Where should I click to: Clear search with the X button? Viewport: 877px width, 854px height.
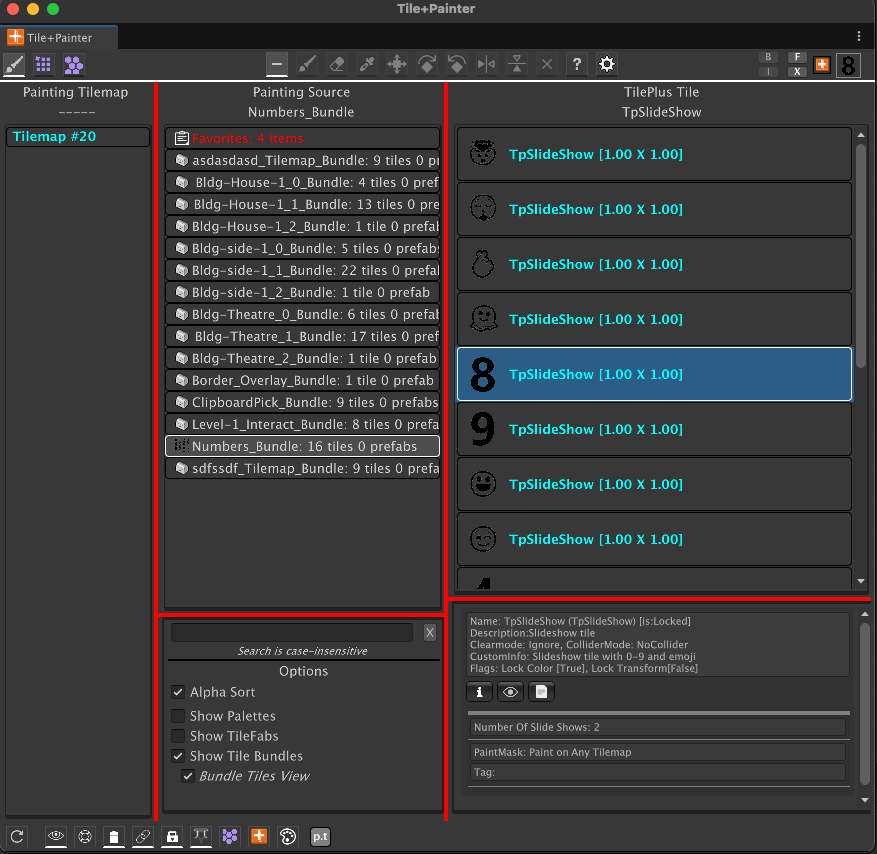point(430,633)
